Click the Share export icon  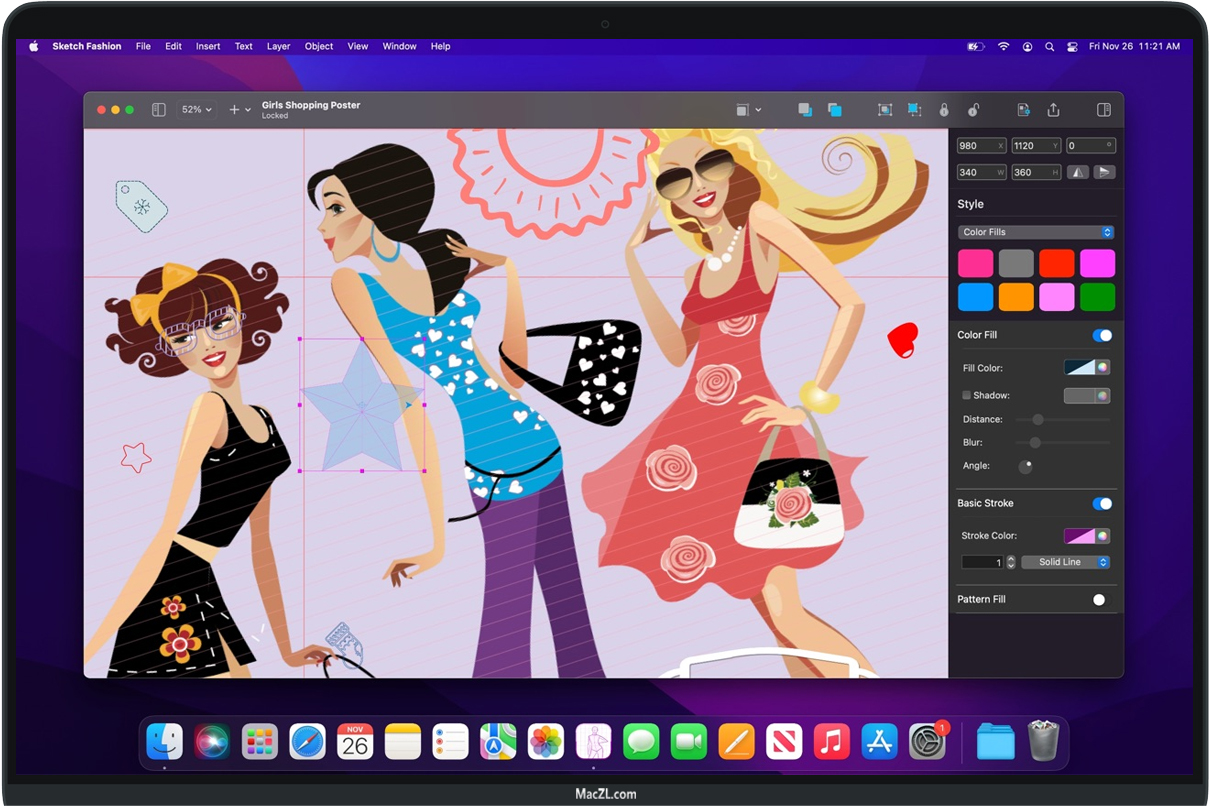[x=1053, y=110]
